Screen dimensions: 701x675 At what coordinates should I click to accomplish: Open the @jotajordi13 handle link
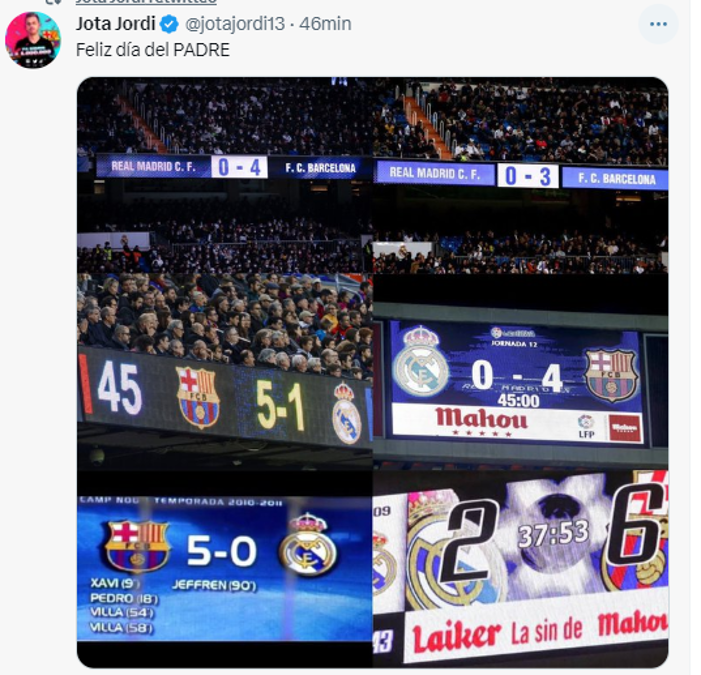(x=235, y=24)
